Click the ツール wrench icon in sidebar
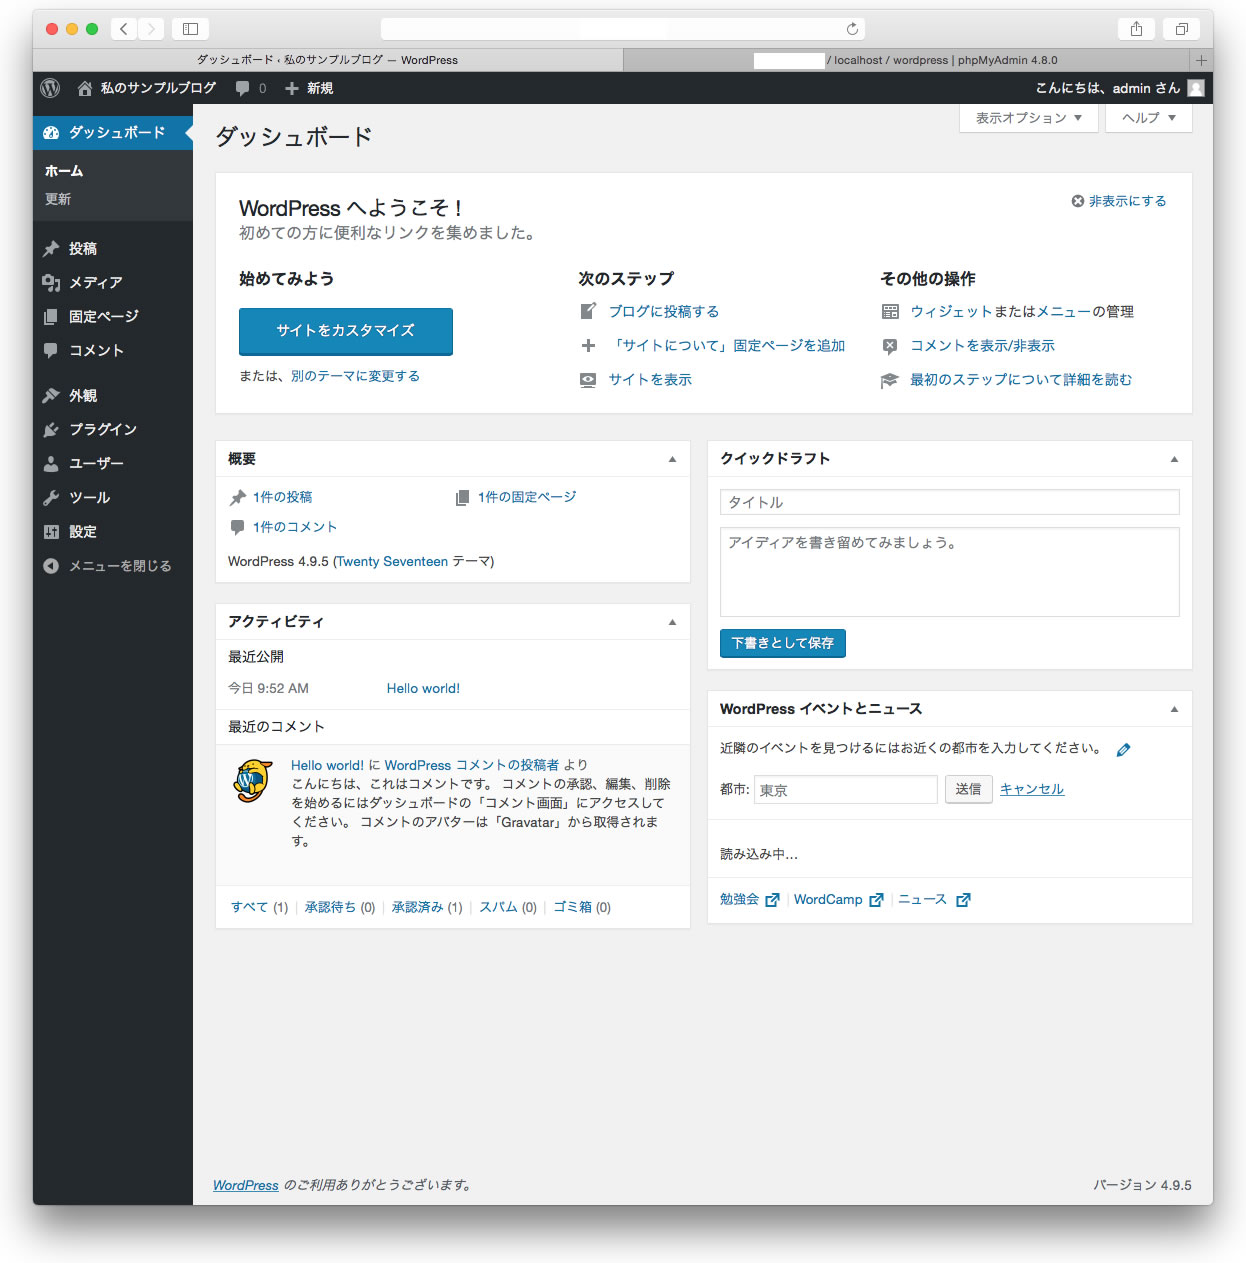The image size is (1246, 1263). point(51,497)
